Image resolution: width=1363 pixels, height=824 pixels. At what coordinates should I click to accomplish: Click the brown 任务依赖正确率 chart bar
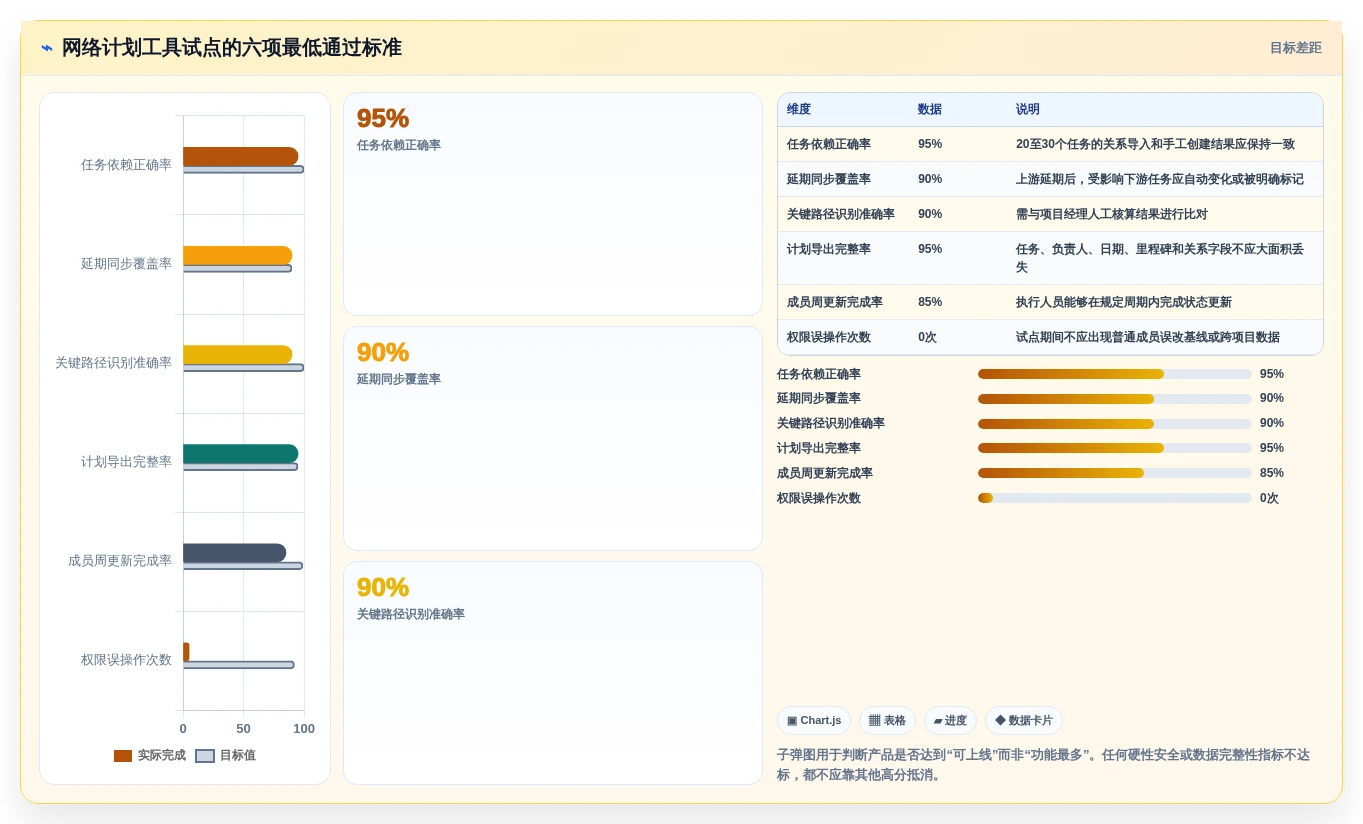(x=240, y=156)
